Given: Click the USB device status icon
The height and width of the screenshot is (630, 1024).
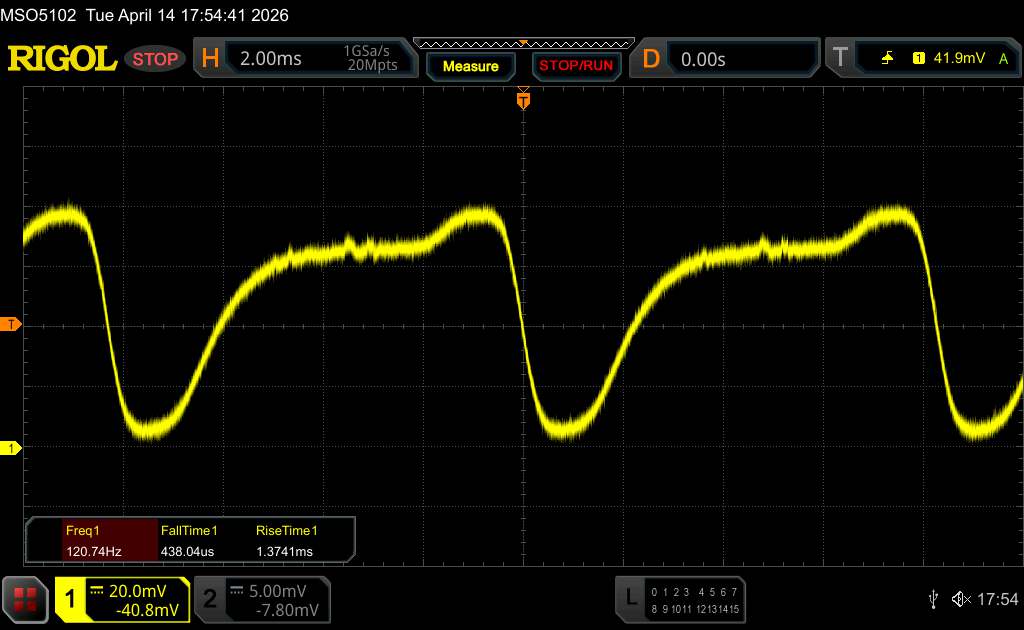Looking at the screenshot, I should [x=933, y=598].
